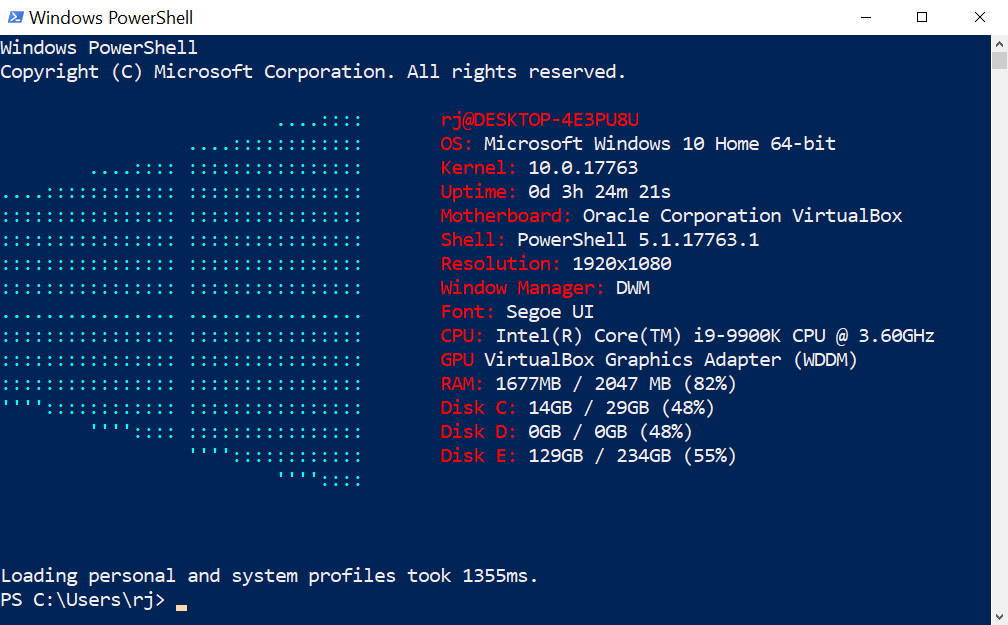1008x625 pixels.
Task: Click the profiles loading time message
Action: click(x=268, y=575)
